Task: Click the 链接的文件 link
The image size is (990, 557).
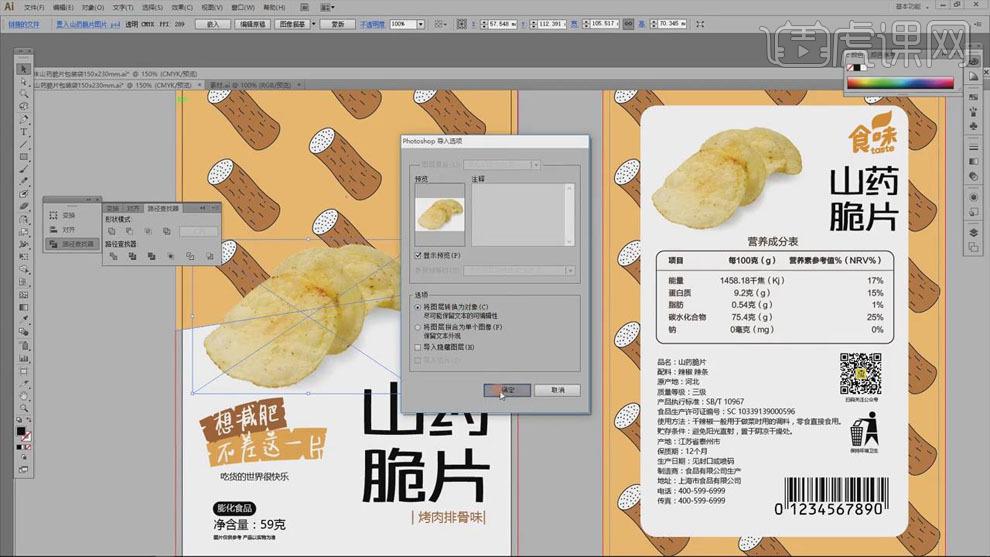Action: click(24, 24)
